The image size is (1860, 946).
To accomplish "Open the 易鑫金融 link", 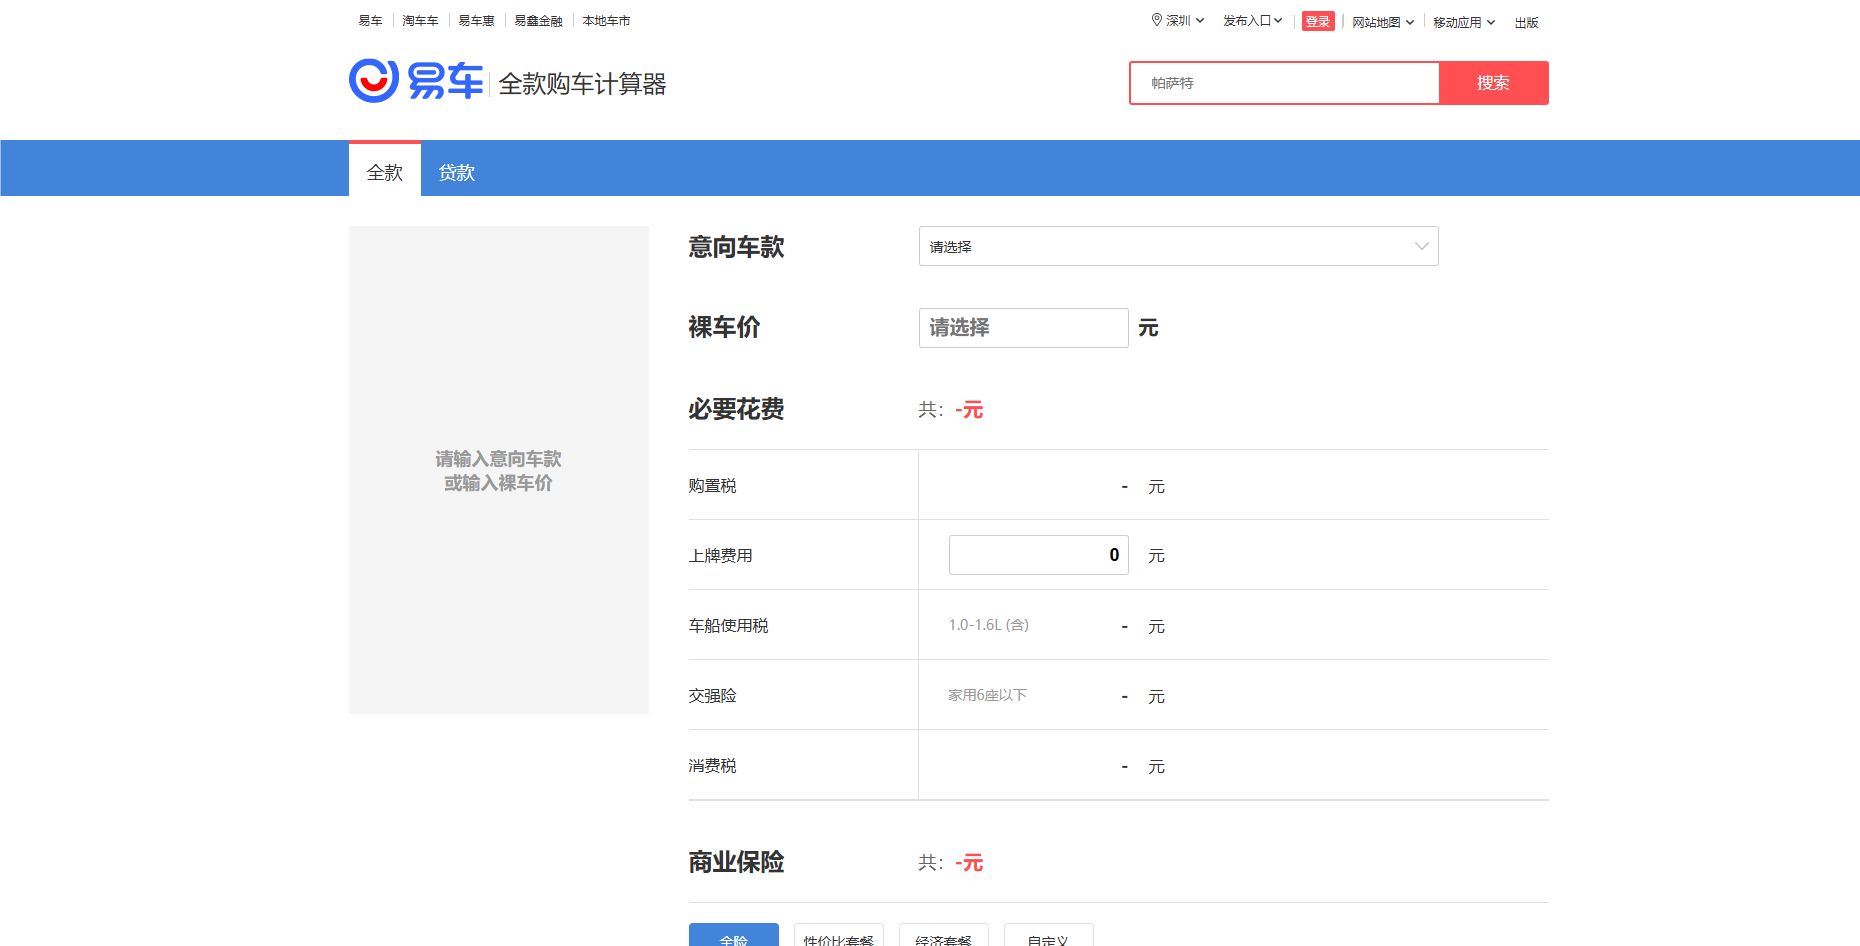I will click(537, 20).
